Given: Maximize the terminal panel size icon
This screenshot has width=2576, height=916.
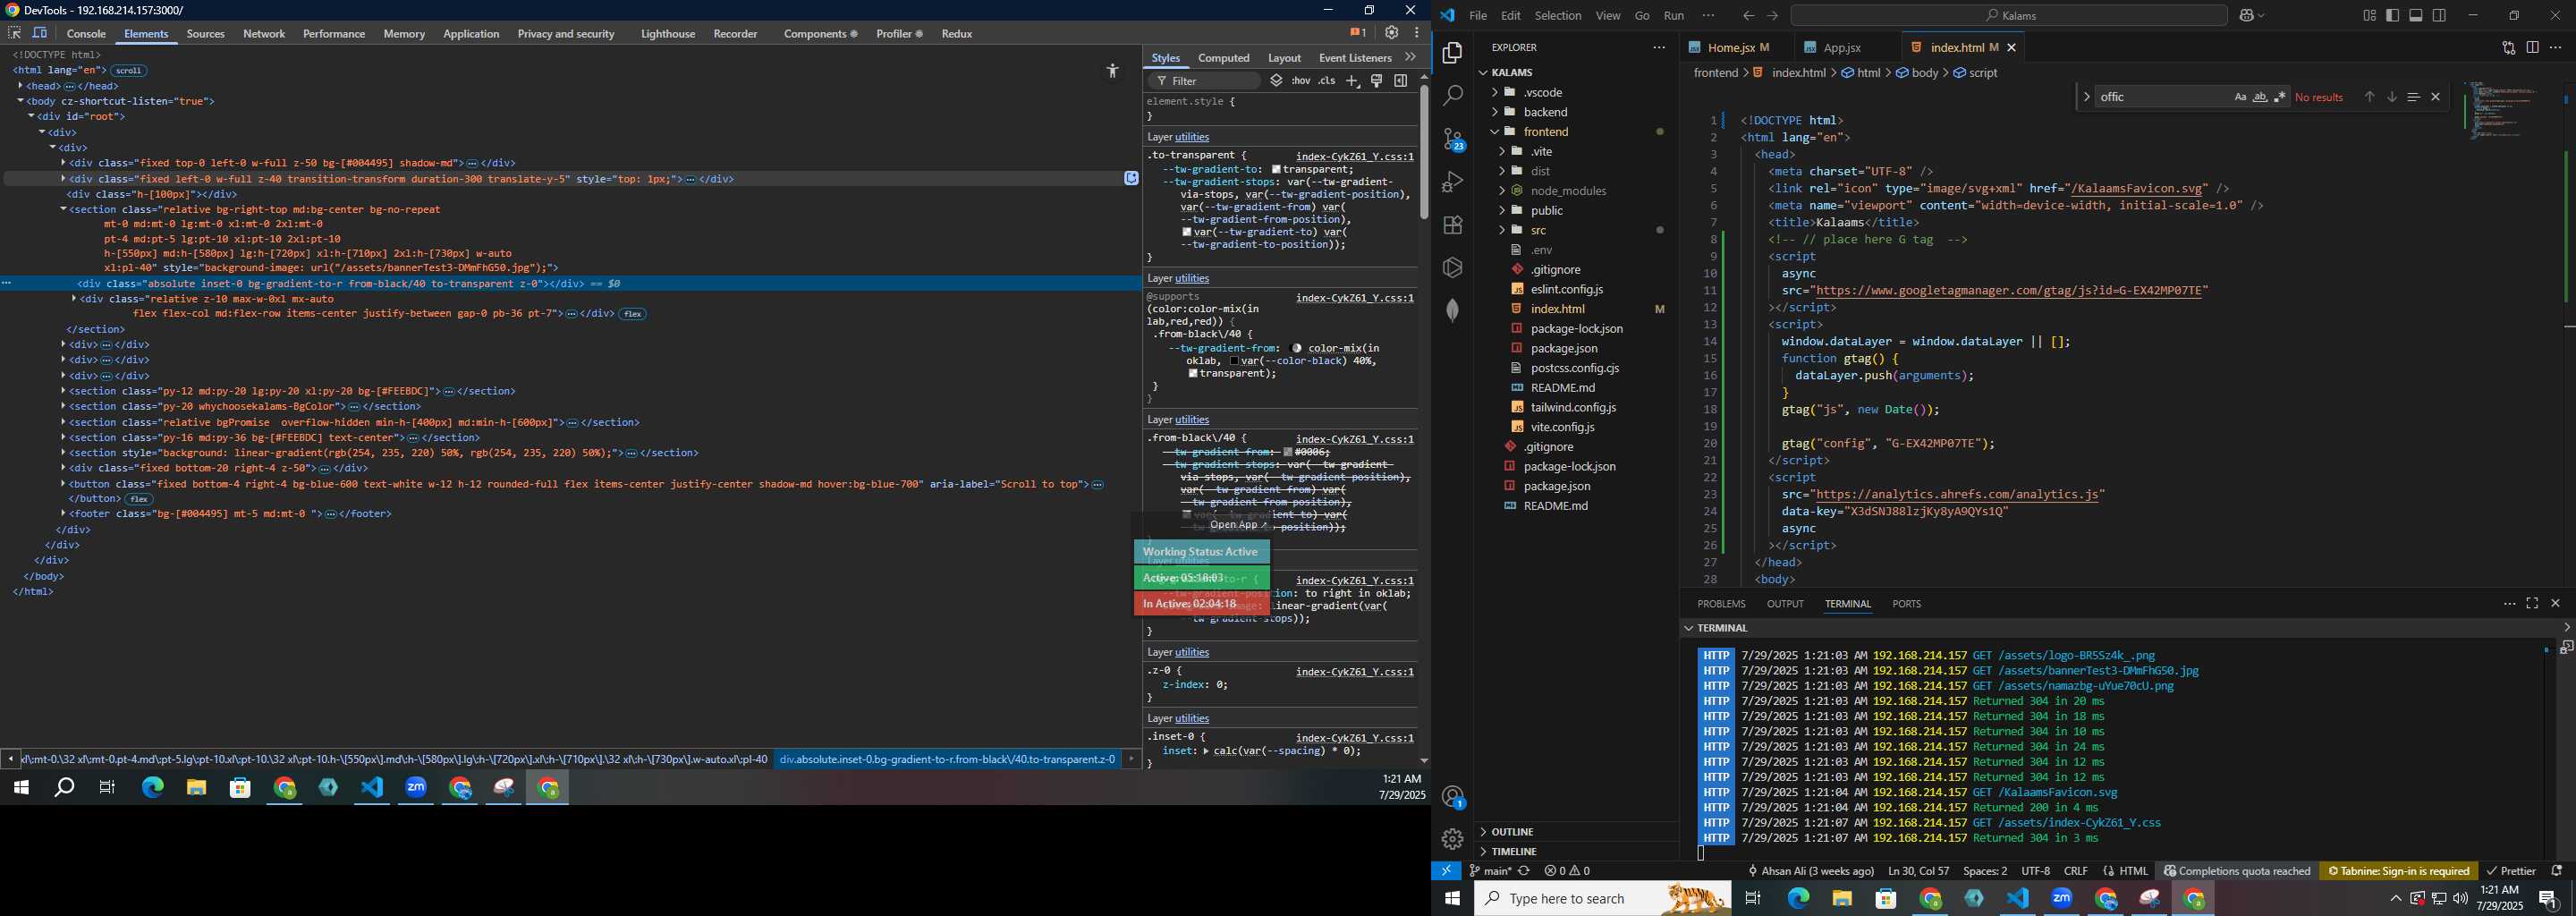Looking at the screenshot, I should (x=2532, y=603).
